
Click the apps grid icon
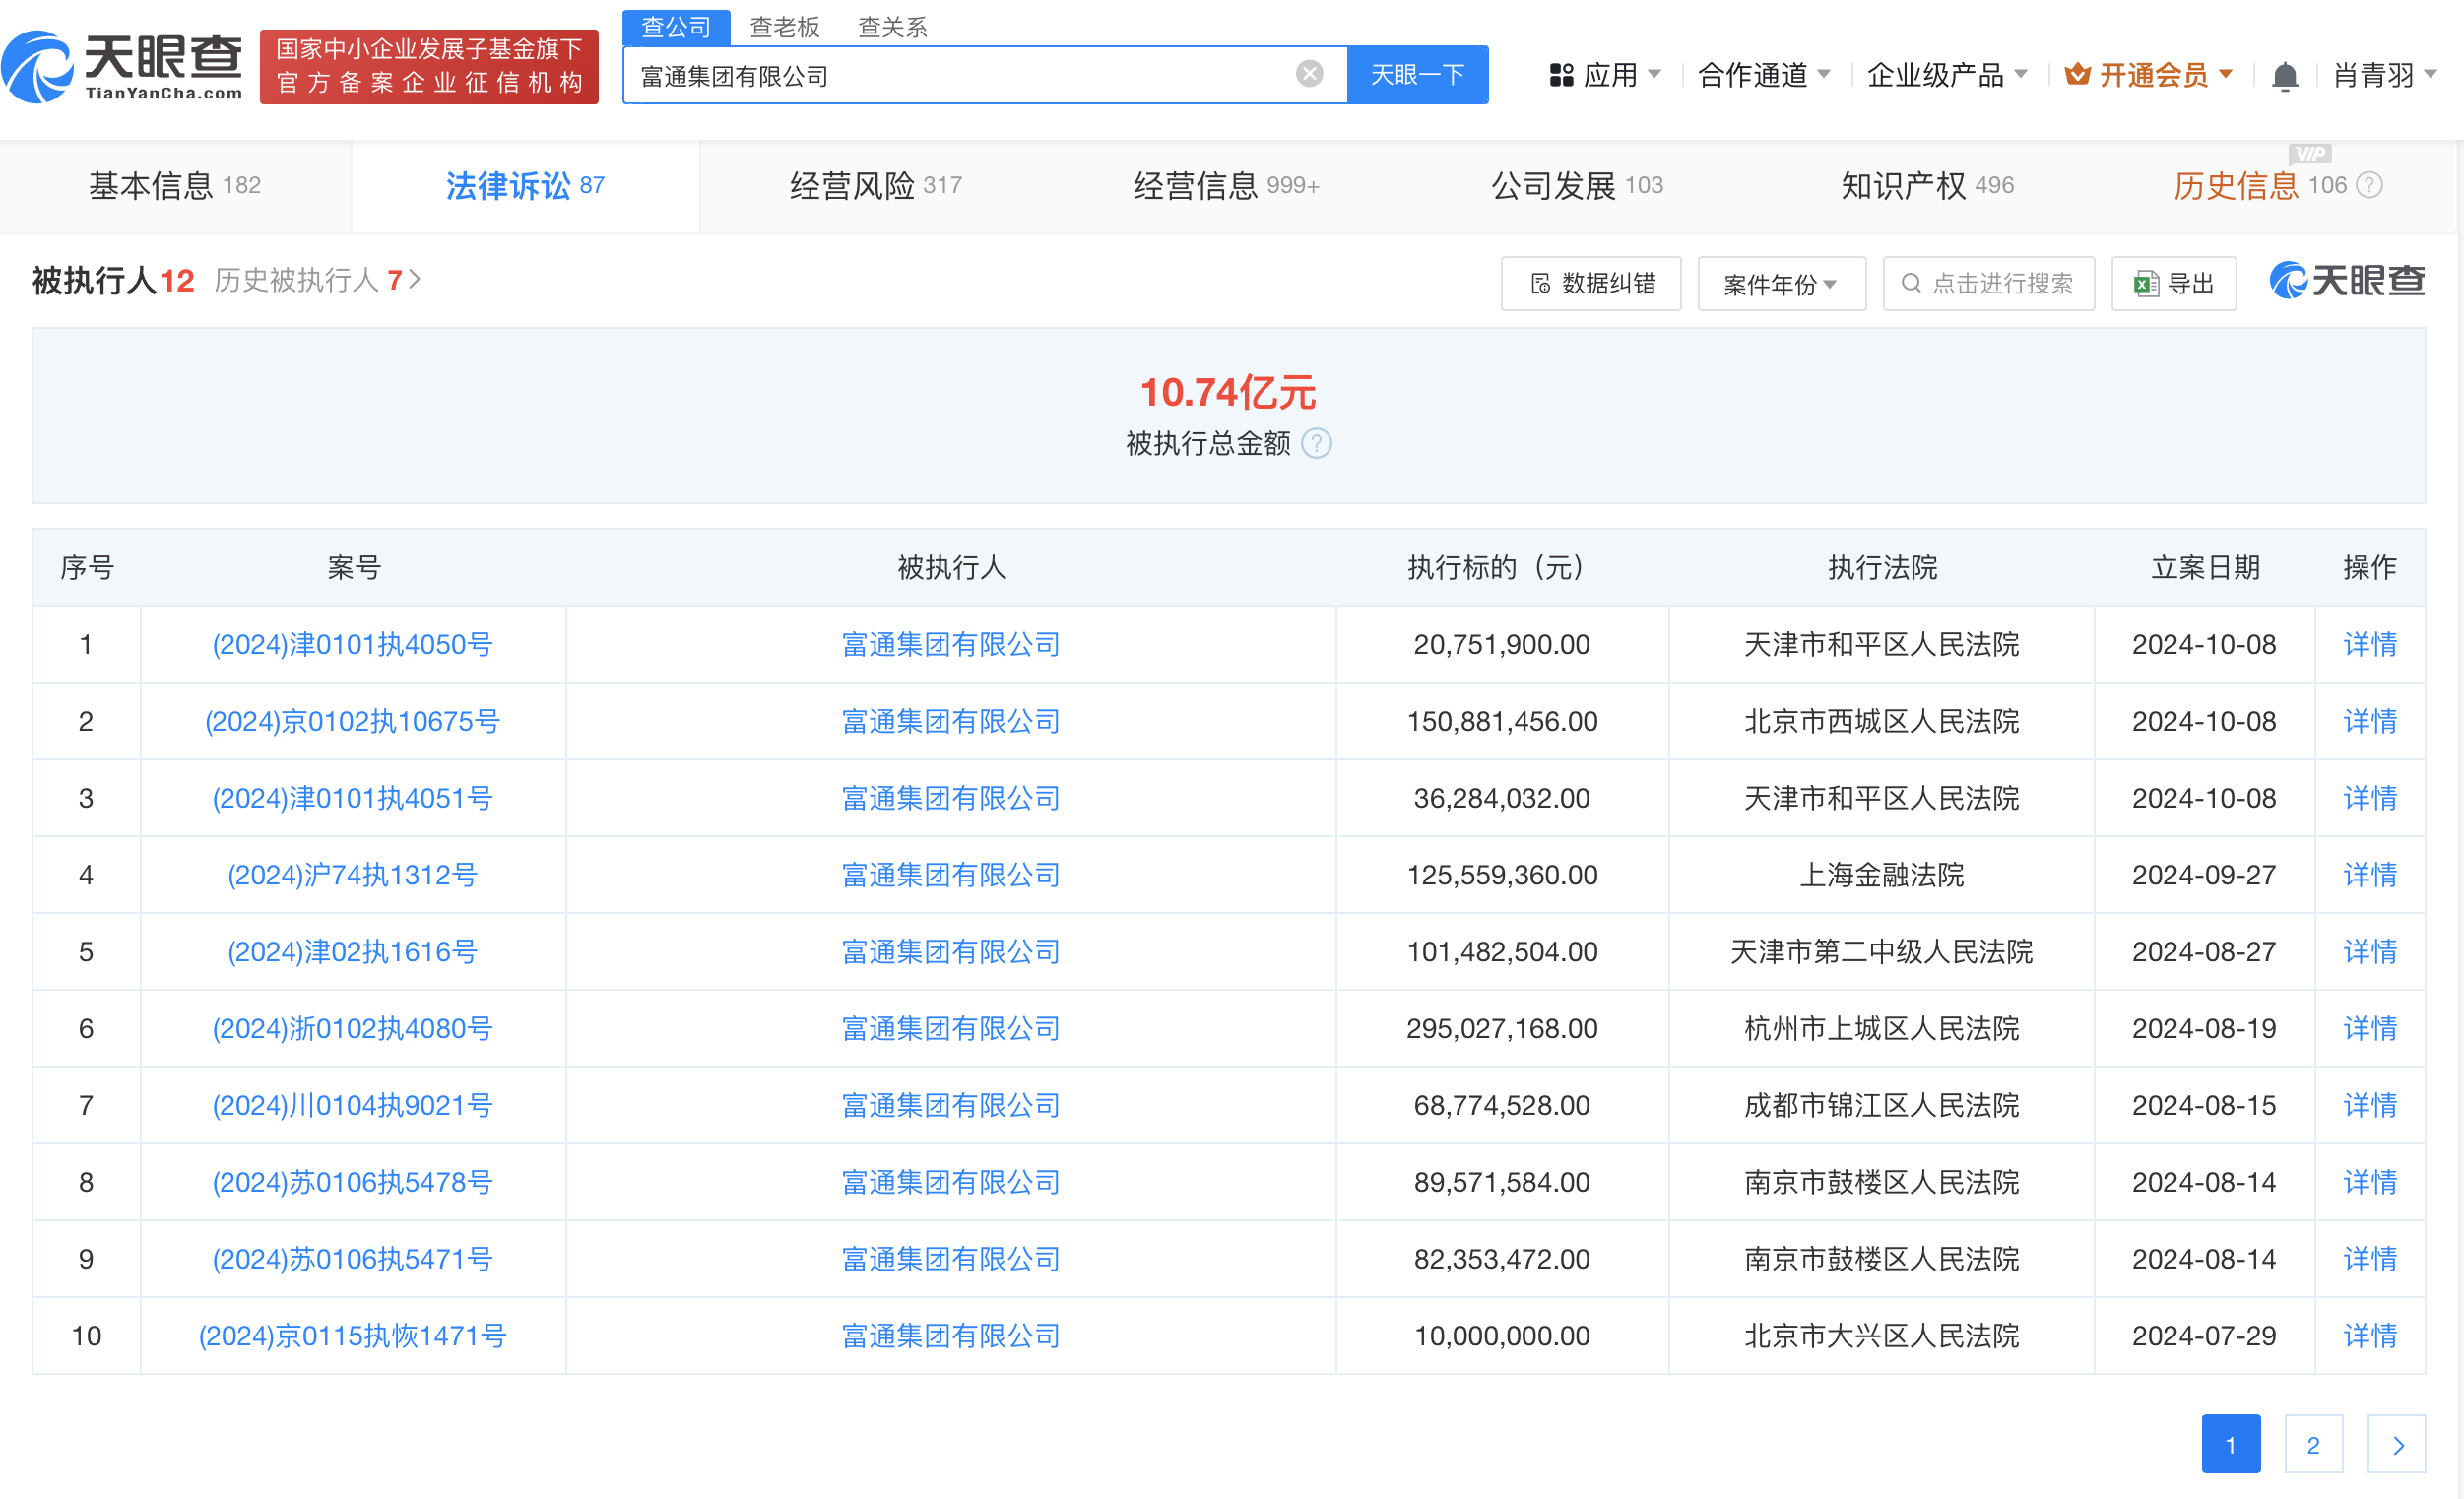1561,75
